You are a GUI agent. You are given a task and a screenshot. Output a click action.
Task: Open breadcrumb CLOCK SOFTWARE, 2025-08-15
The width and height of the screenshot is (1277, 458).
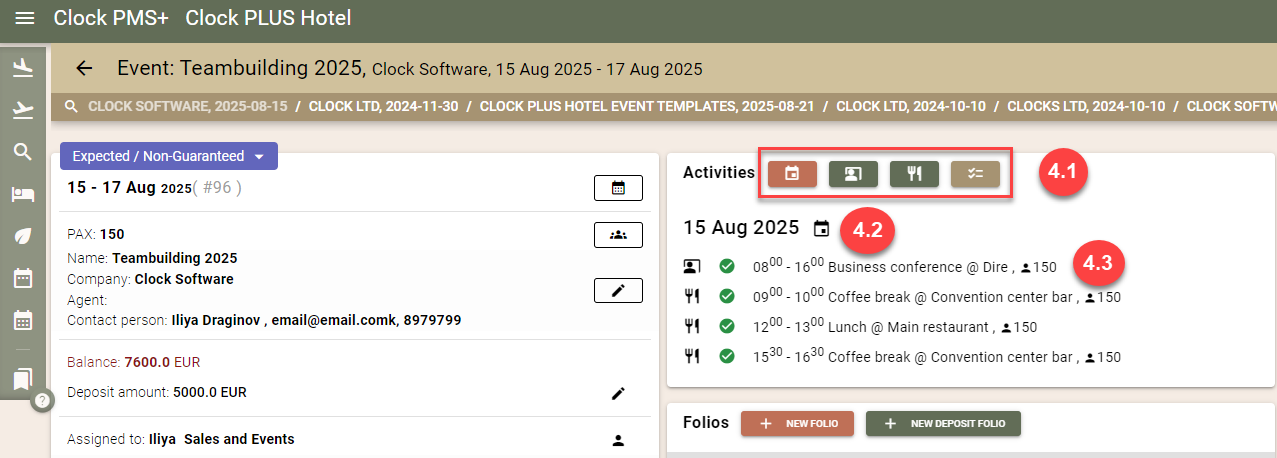coord(187,106)
